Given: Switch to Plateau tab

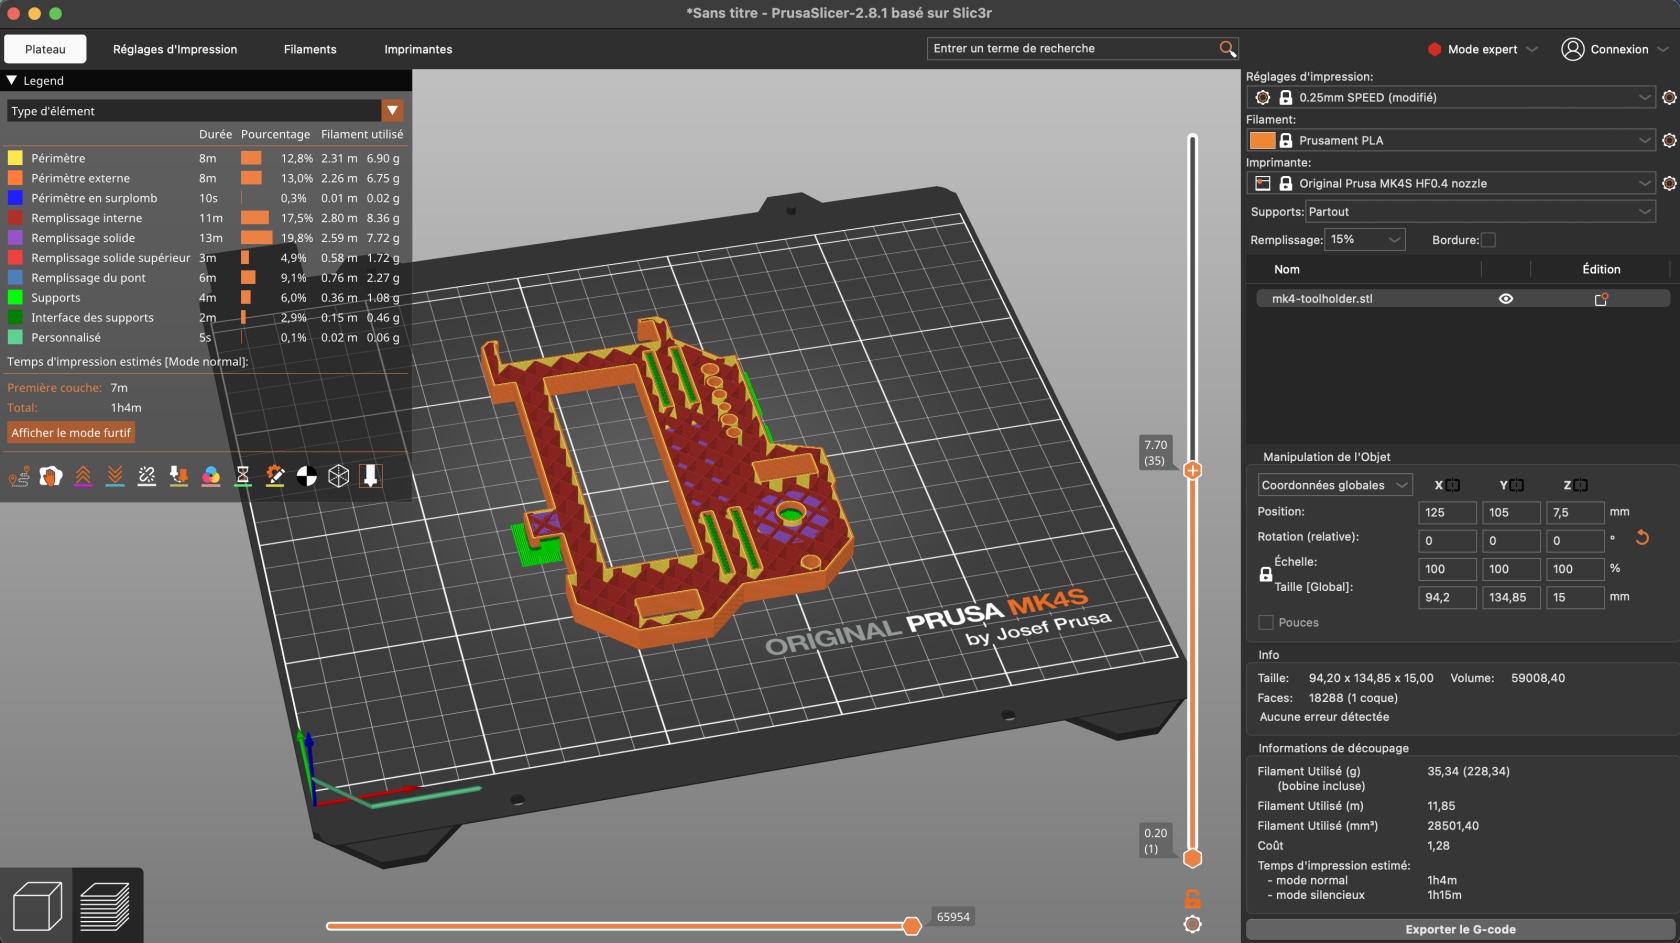Looking at the screenshot, I should pyautogui.click(x=45, y=49).
